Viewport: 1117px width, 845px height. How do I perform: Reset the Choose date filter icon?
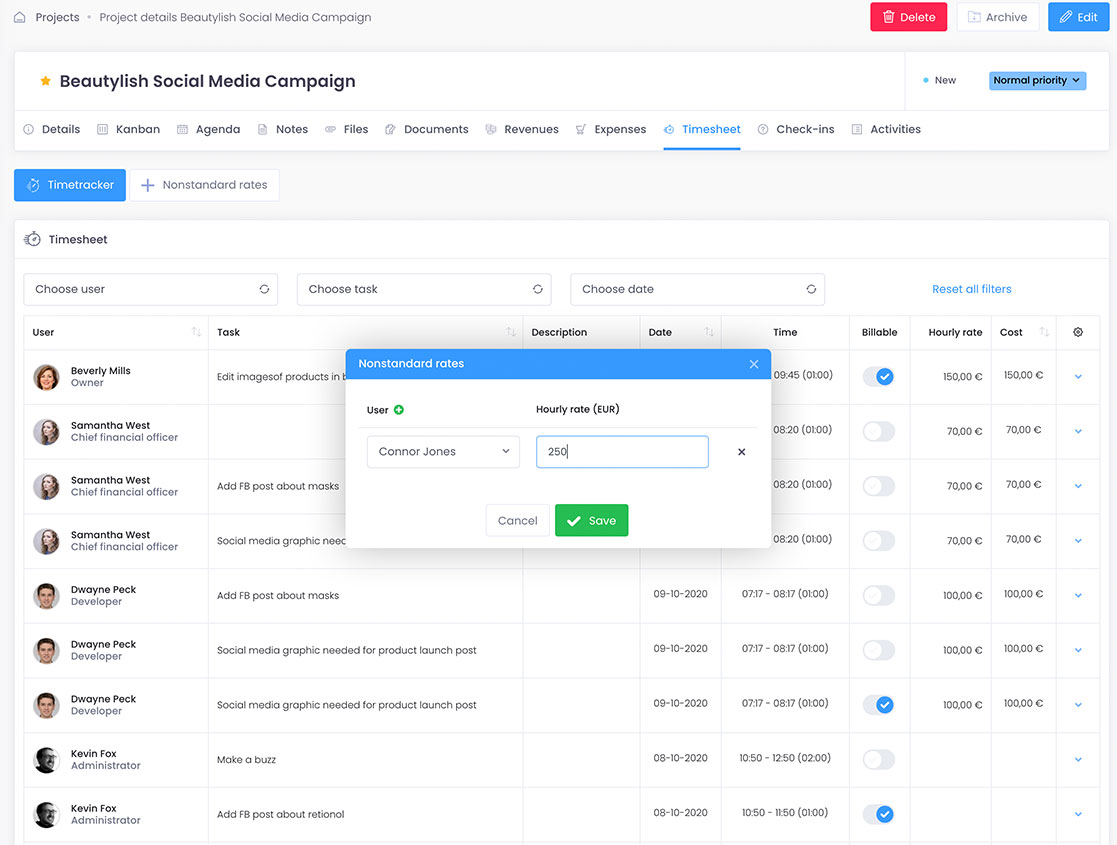[811, 289]
